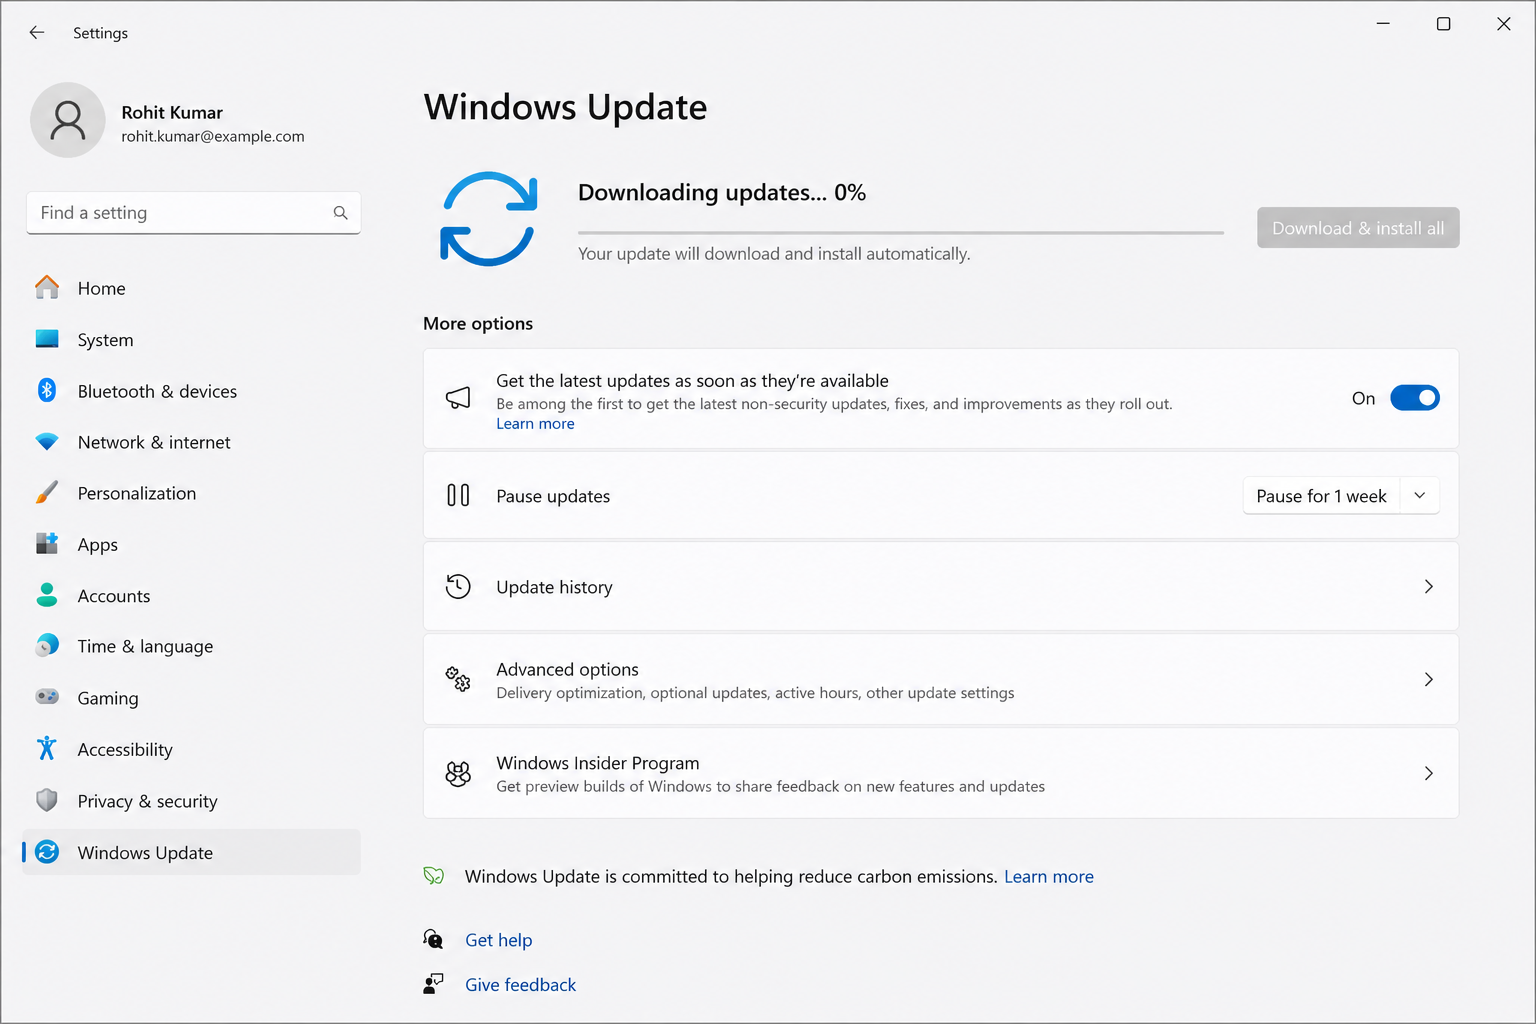This screenshot has width=1536, height=1024.
Task: Click the back arrow in Settings header
Action: [x=37, y=33]
